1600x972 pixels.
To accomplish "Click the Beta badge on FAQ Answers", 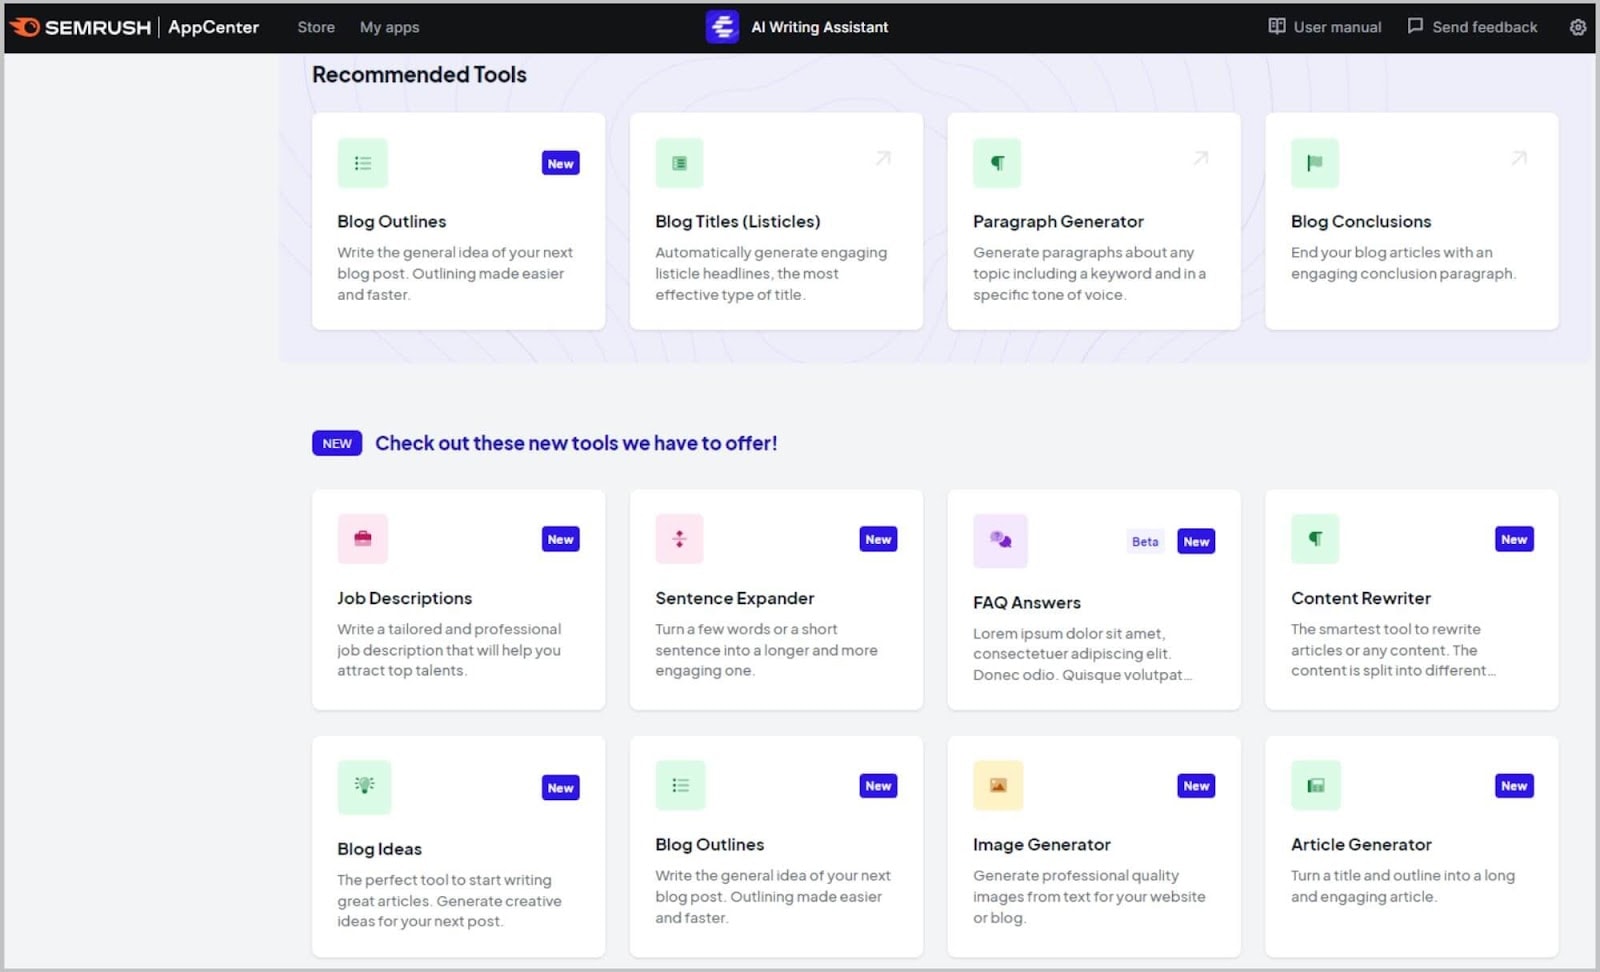I will point(1144,541).
